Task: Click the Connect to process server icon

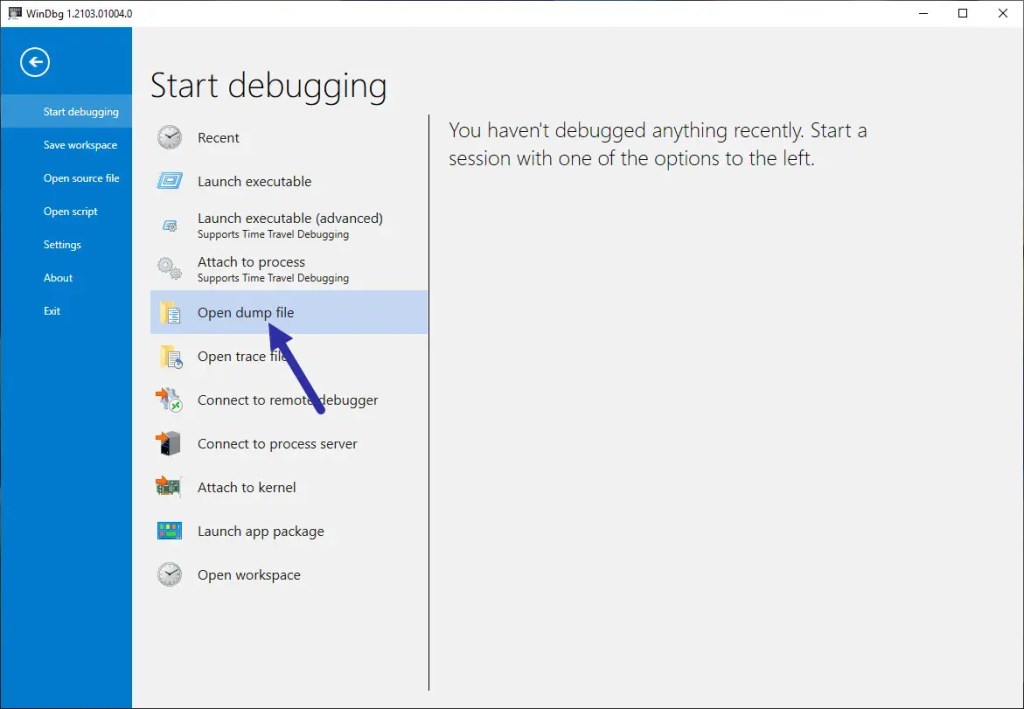Action: pyautogui.click(x=170, y=443)
